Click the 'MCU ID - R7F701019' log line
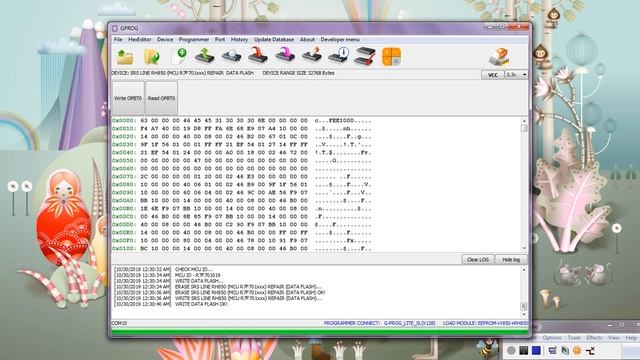 [x=198, y=275]
